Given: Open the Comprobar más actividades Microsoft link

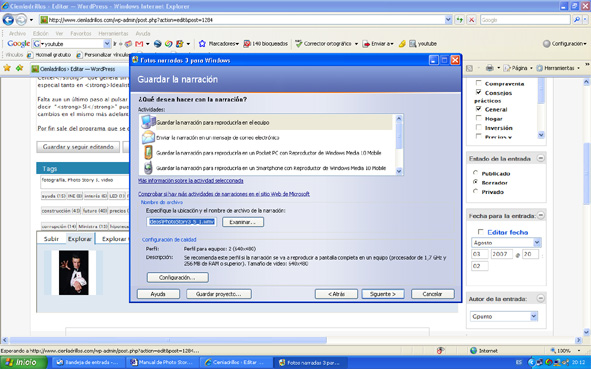Looking at the screenshot, I should tap(224, 194).
